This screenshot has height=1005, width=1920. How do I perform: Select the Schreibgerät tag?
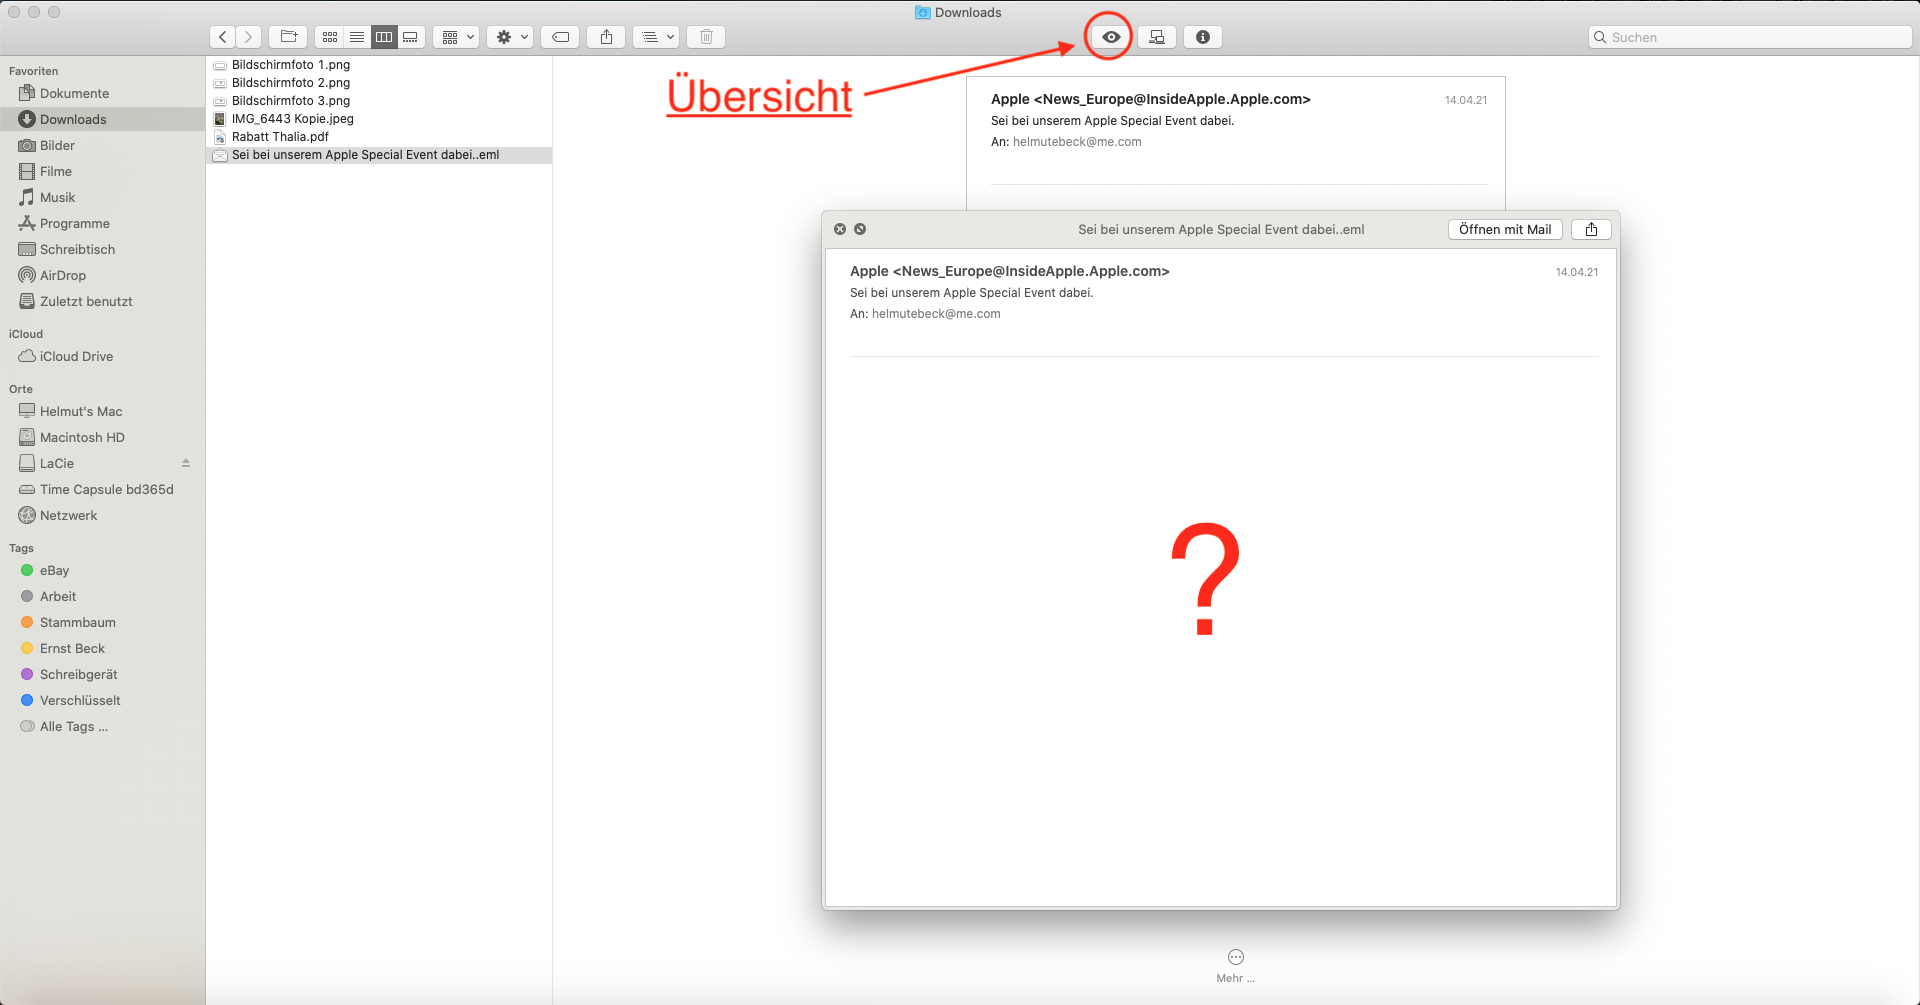point(102,674)
